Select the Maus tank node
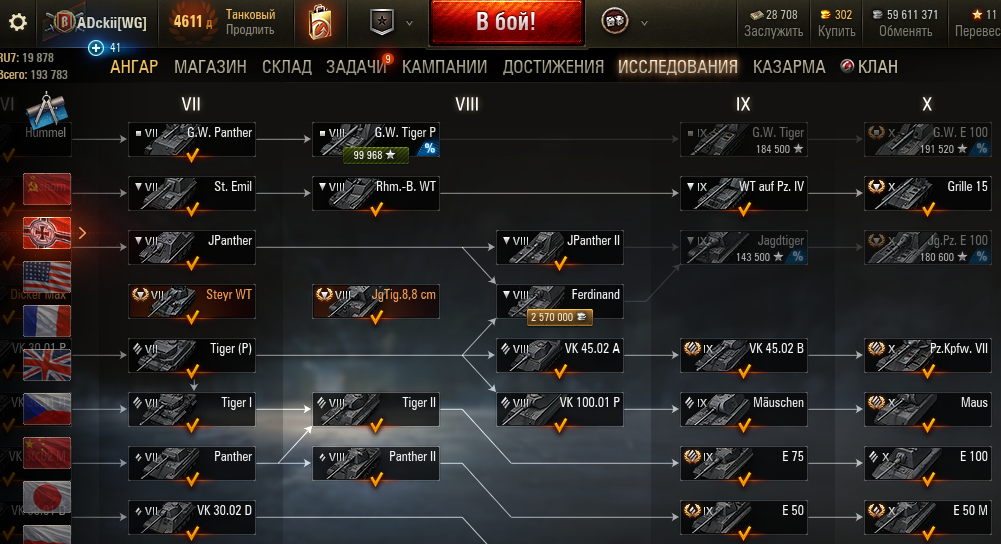Image resolution: width=1001 pixels, height=544 pixels. pyautogui.click(x=928, y=409)
